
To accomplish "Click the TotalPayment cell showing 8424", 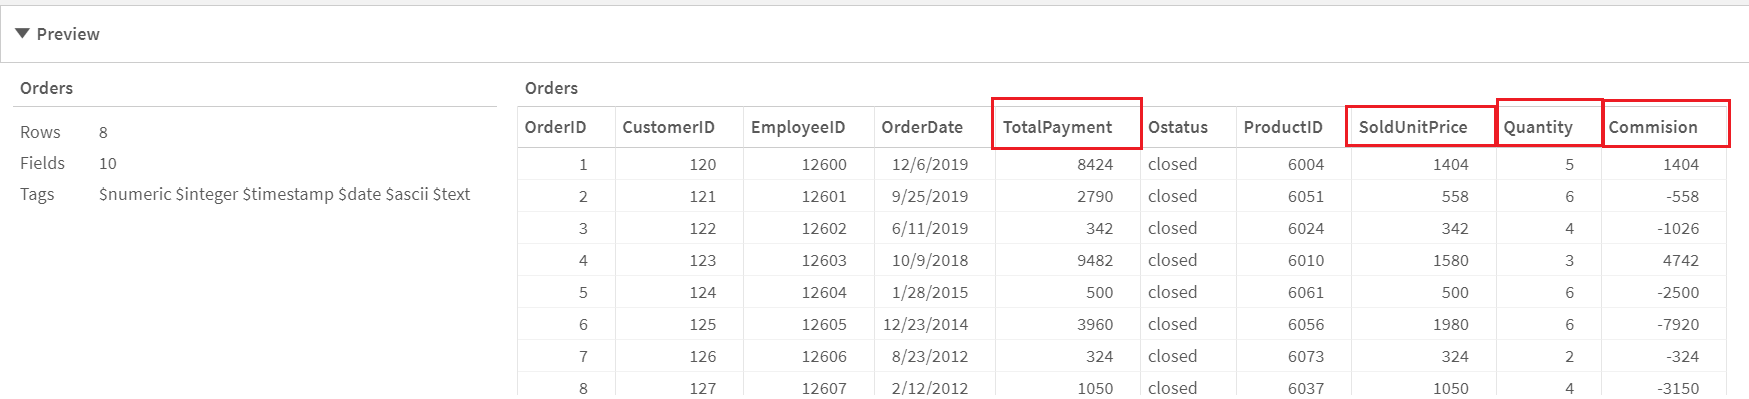I will coord(1095,164).
